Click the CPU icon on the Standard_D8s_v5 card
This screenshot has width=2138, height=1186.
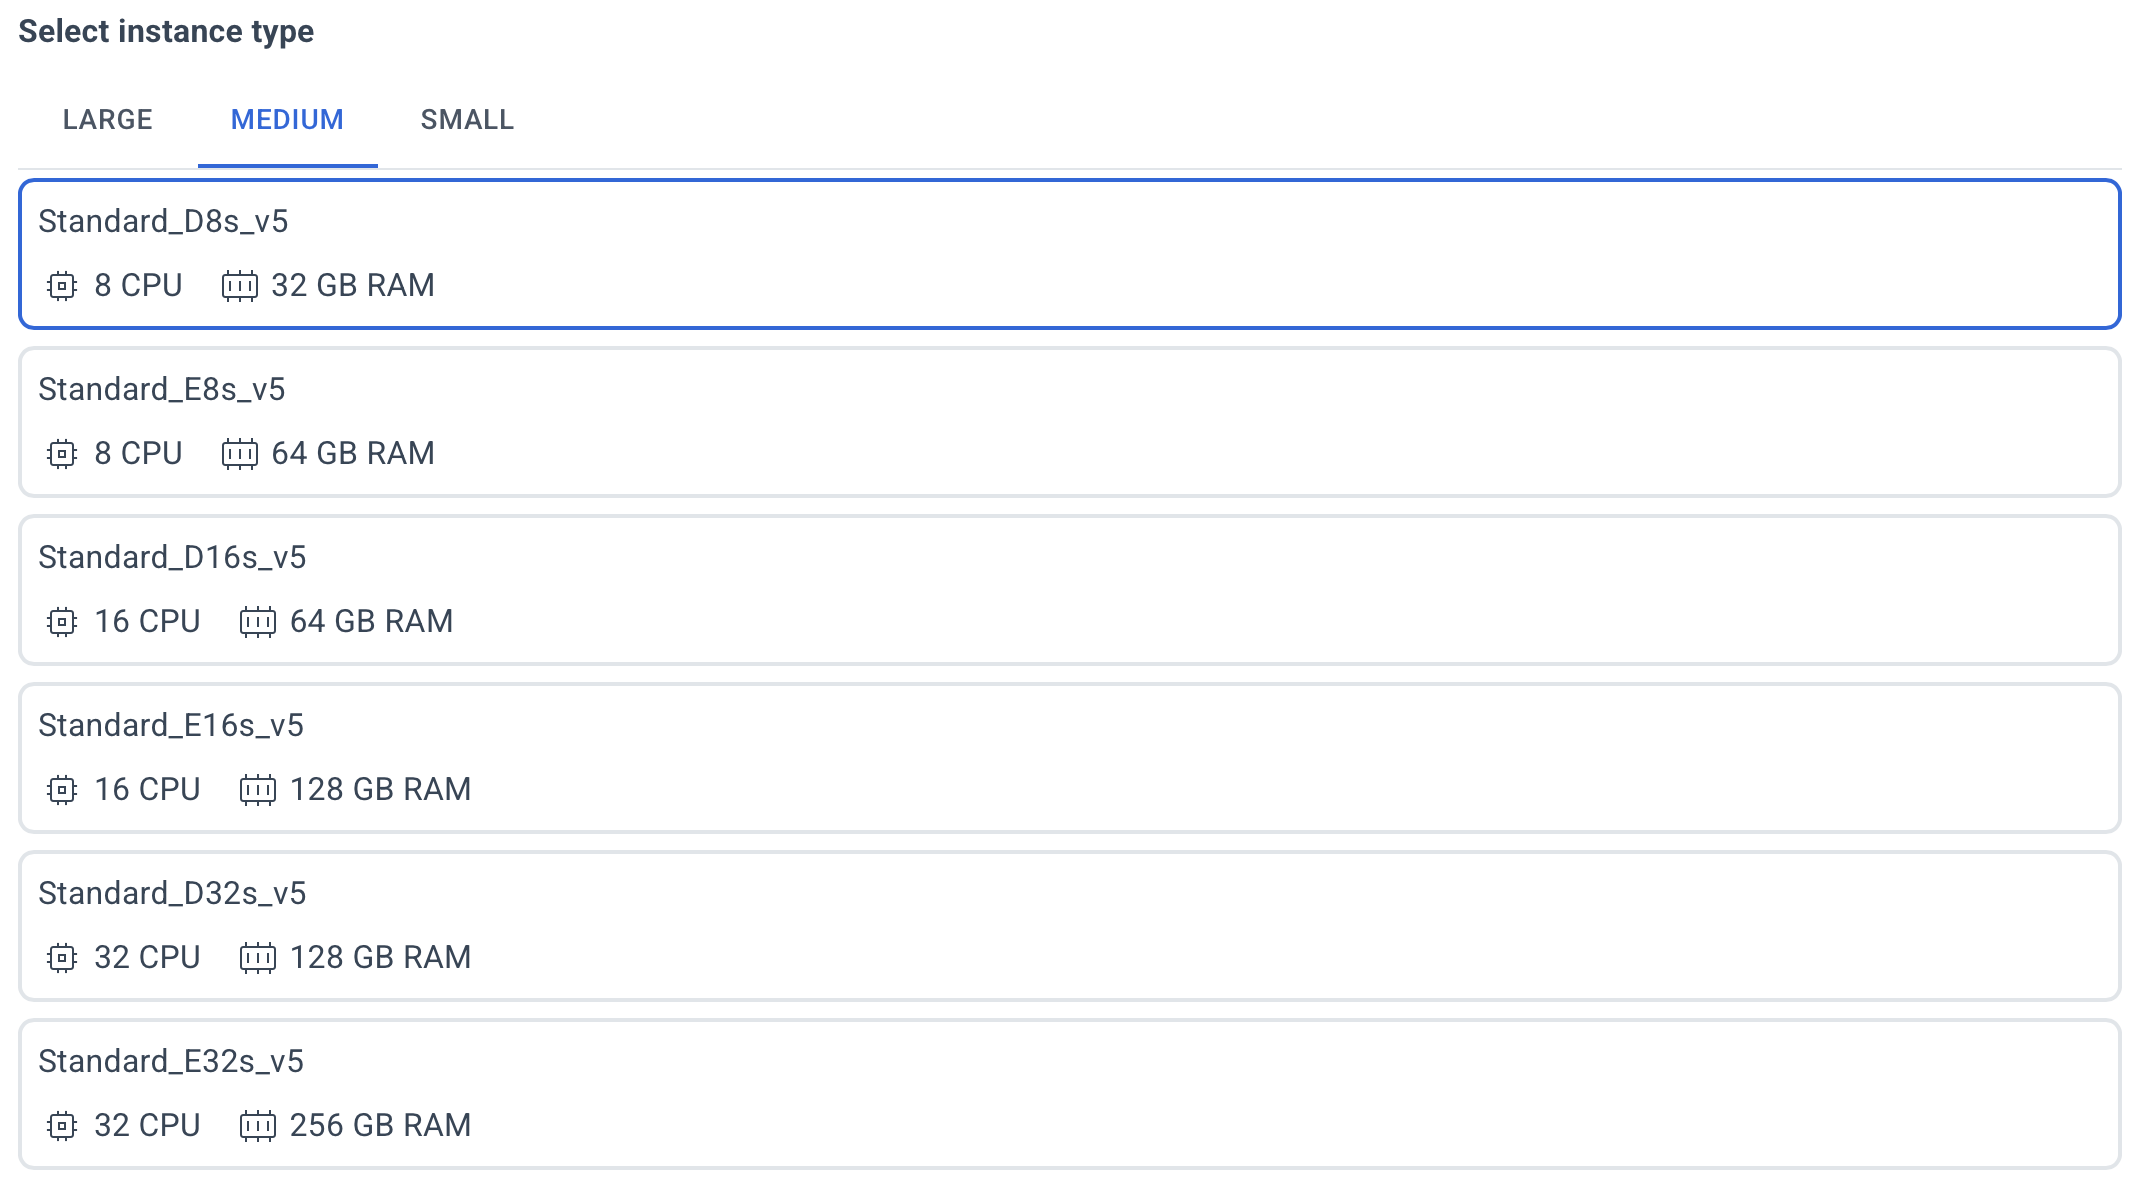coord(62,286)
